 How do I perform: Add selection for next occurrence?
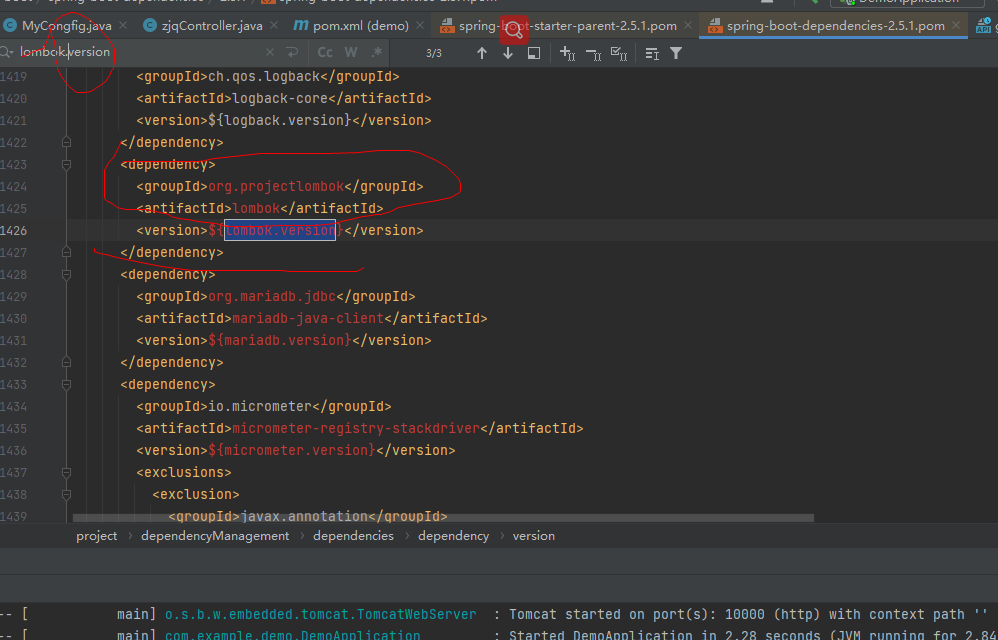tap(567, 53)
